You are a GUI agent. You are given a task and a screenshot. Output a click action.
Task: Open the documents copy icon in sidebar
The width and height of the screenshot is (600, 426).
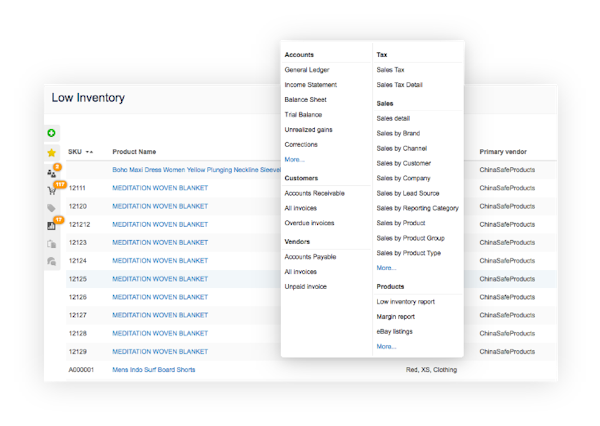click(51, 244)
